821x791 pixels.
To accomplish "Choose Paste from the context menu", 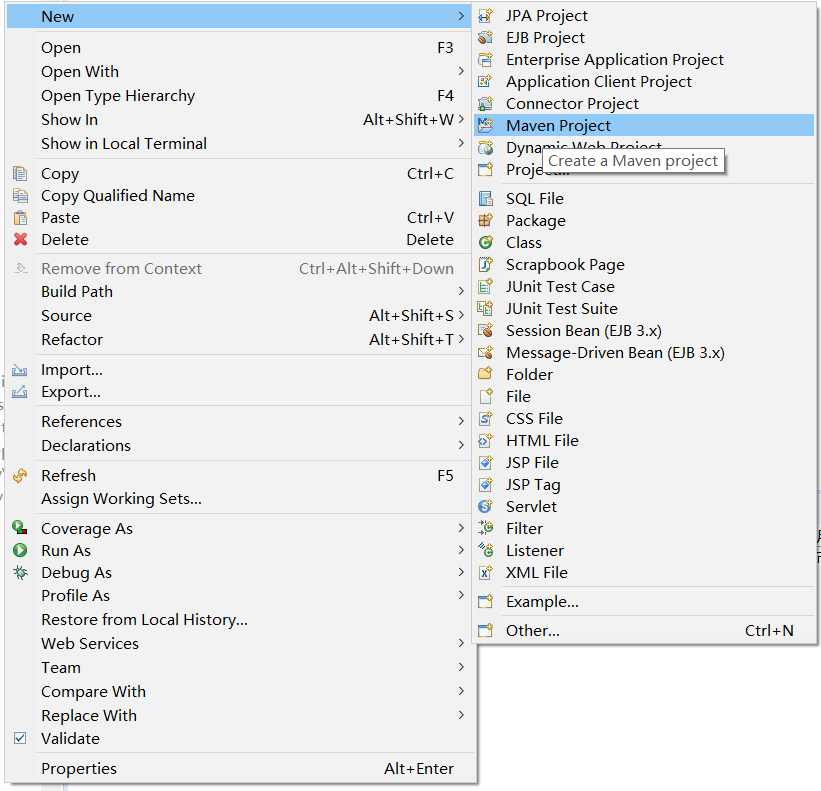I will click(241, 218).
